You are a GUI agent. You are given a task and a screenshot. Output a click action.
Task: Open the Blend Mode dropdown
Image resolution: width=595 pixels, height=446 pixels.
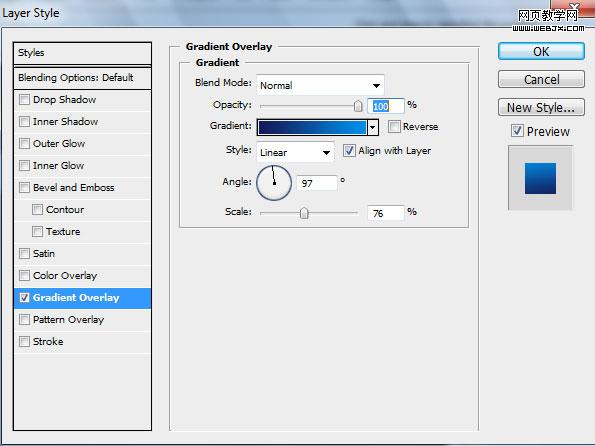tap(320, 85)
